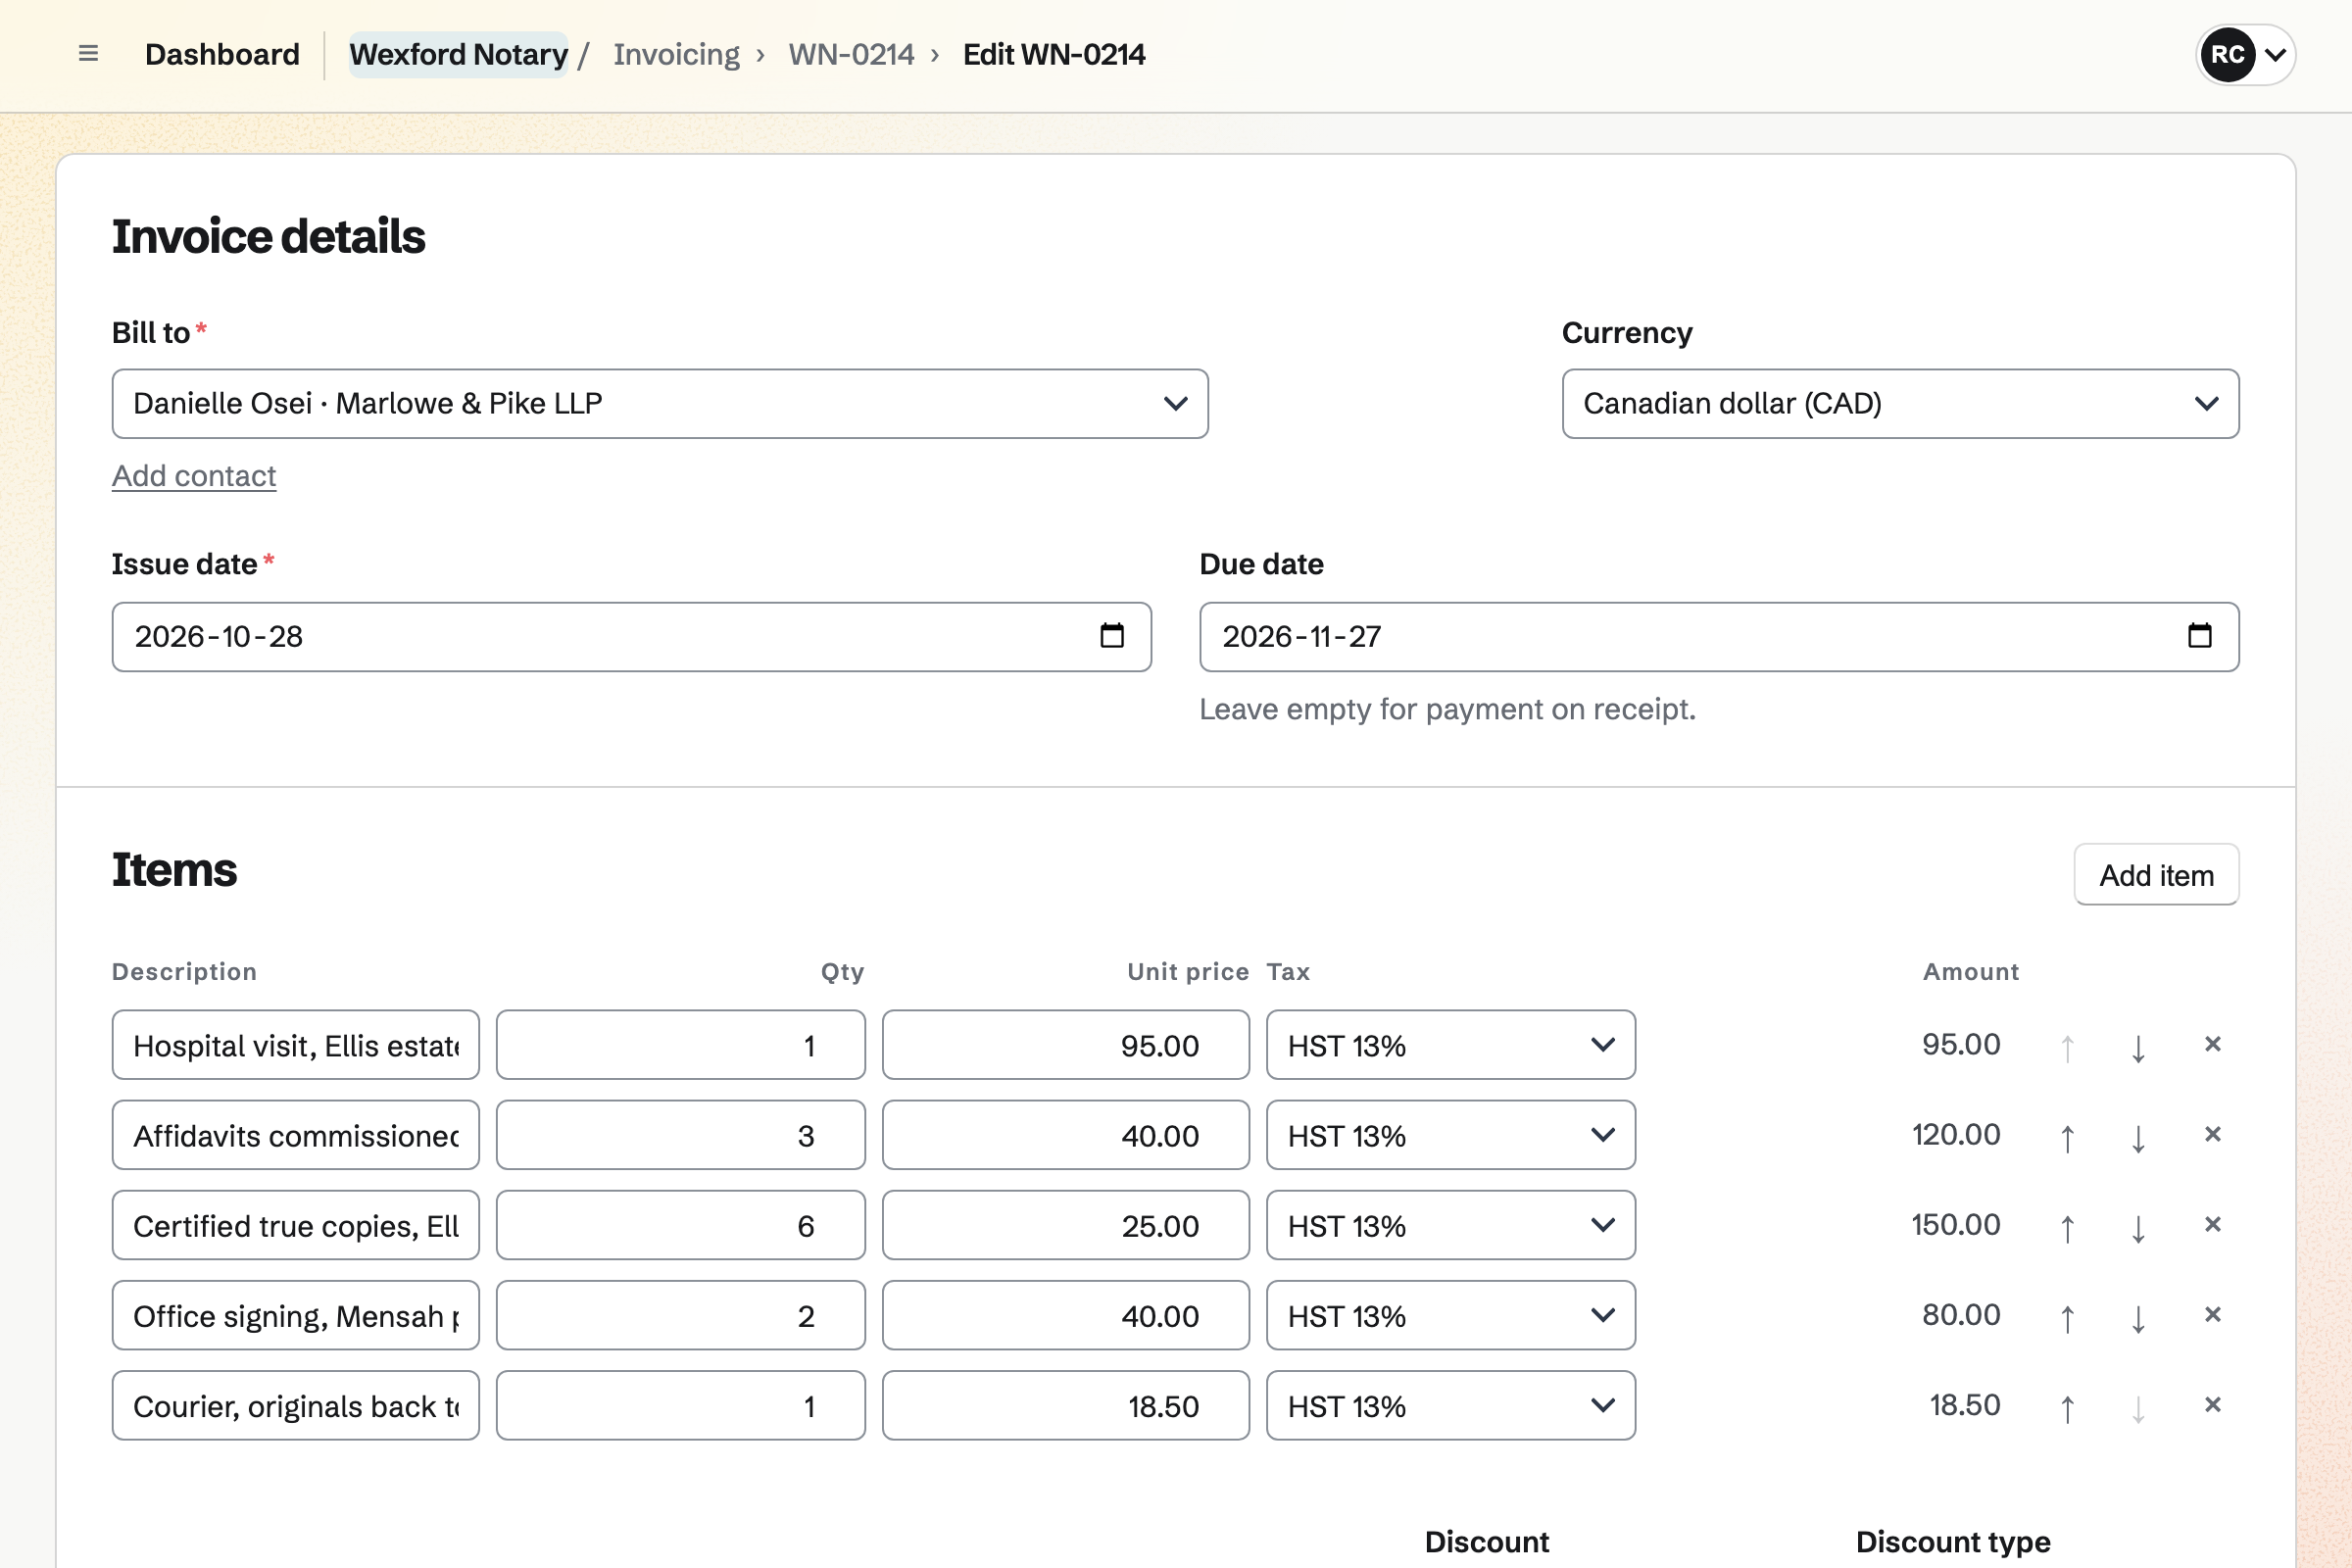Open tax dropdown for Hospital visit row
Image resolution: width=2352 pixels, height=1568 pixels.
click(x=1450, y=1045)
